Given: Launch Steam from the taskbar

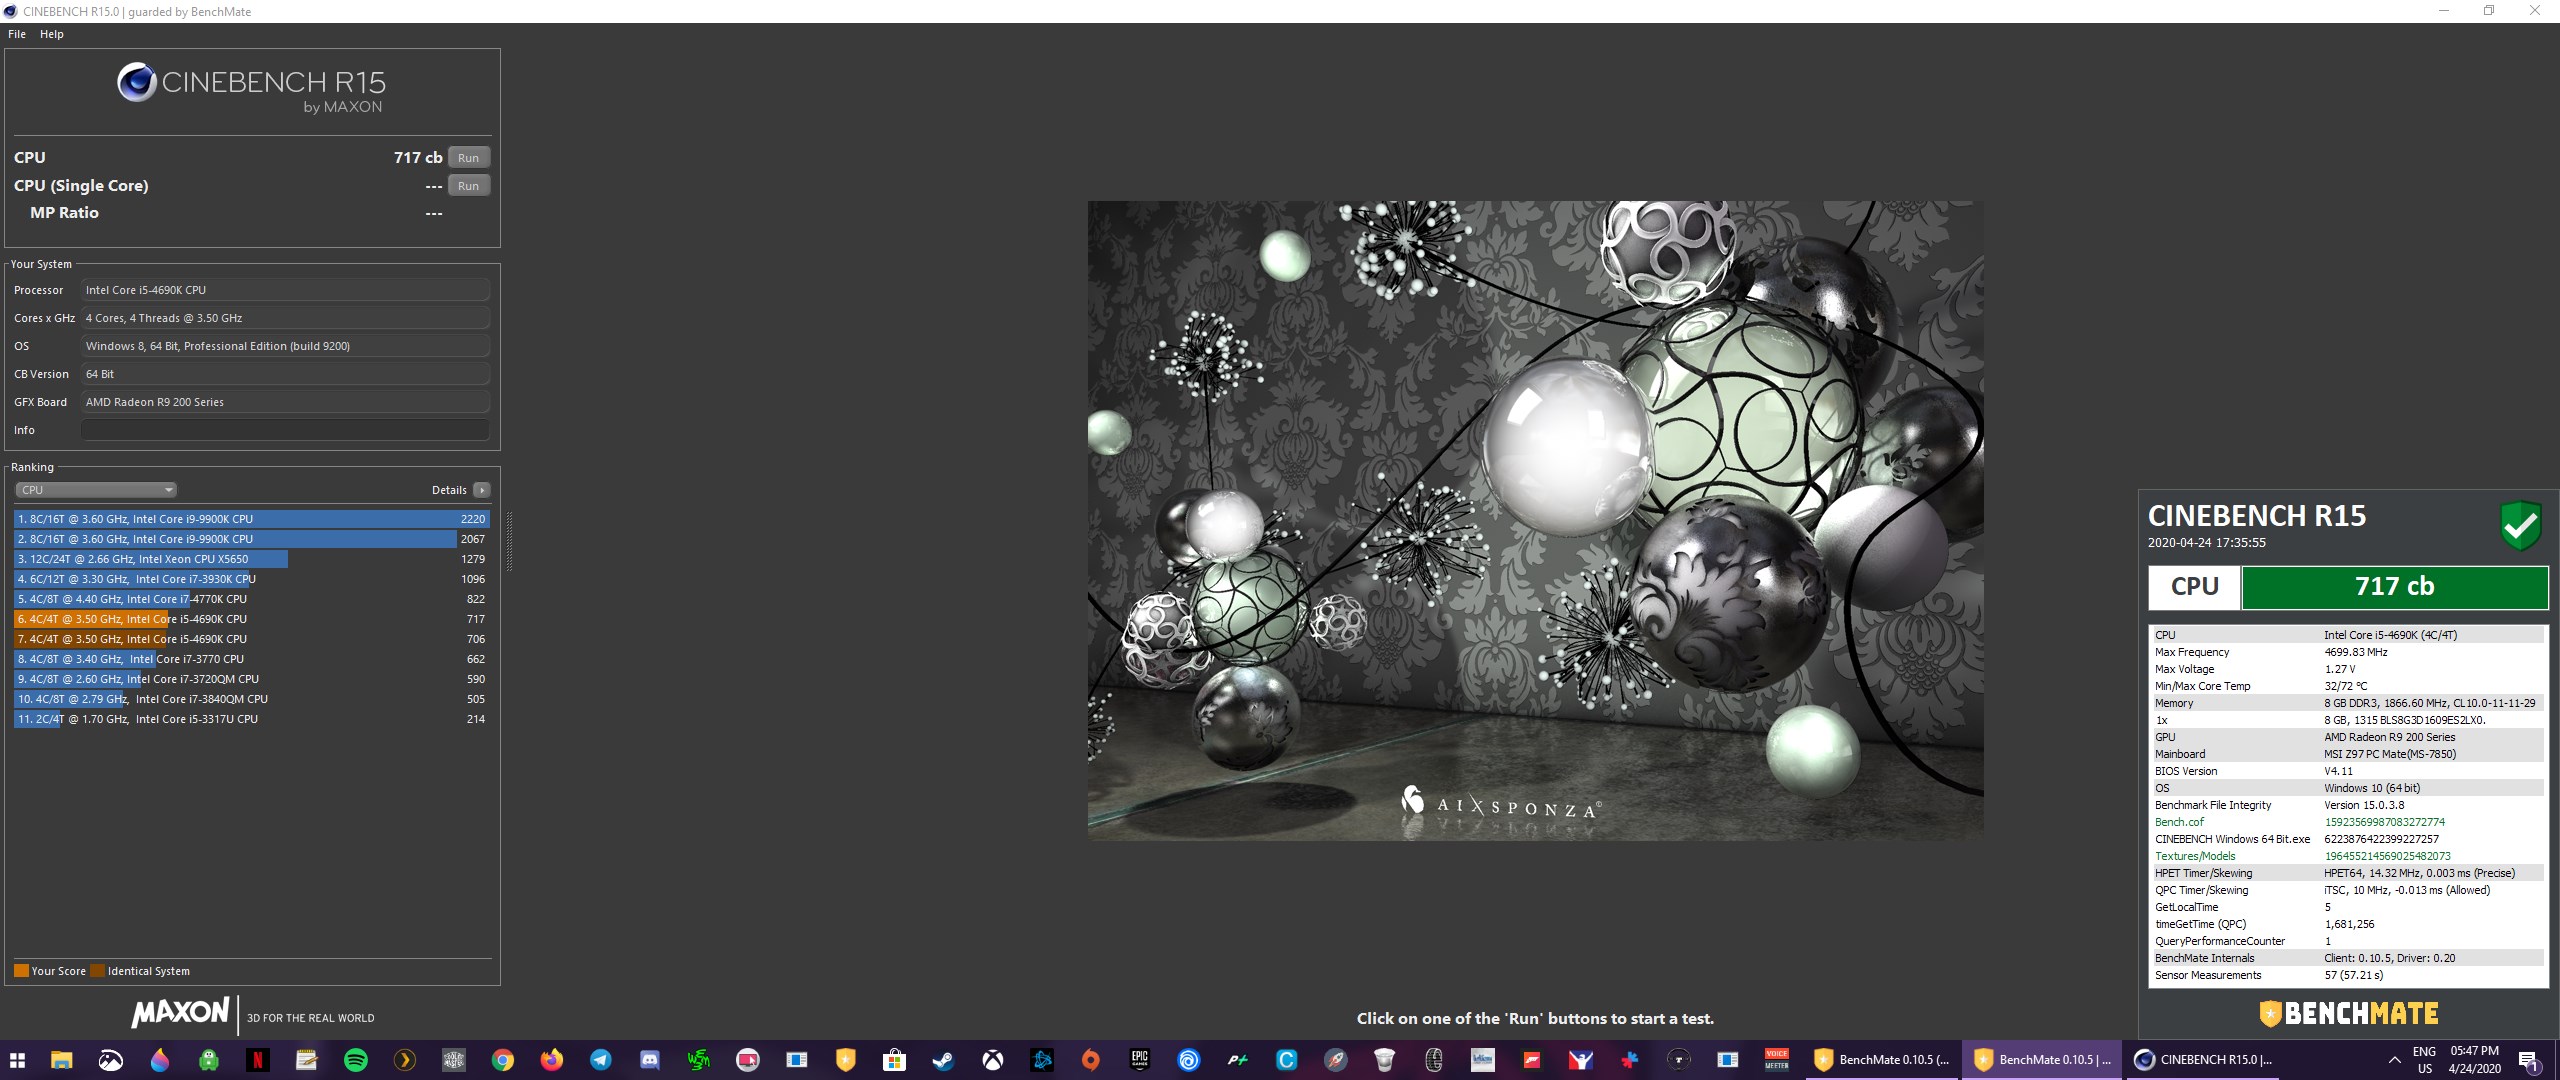Looking at the screenshot, I should point(944,1060).
